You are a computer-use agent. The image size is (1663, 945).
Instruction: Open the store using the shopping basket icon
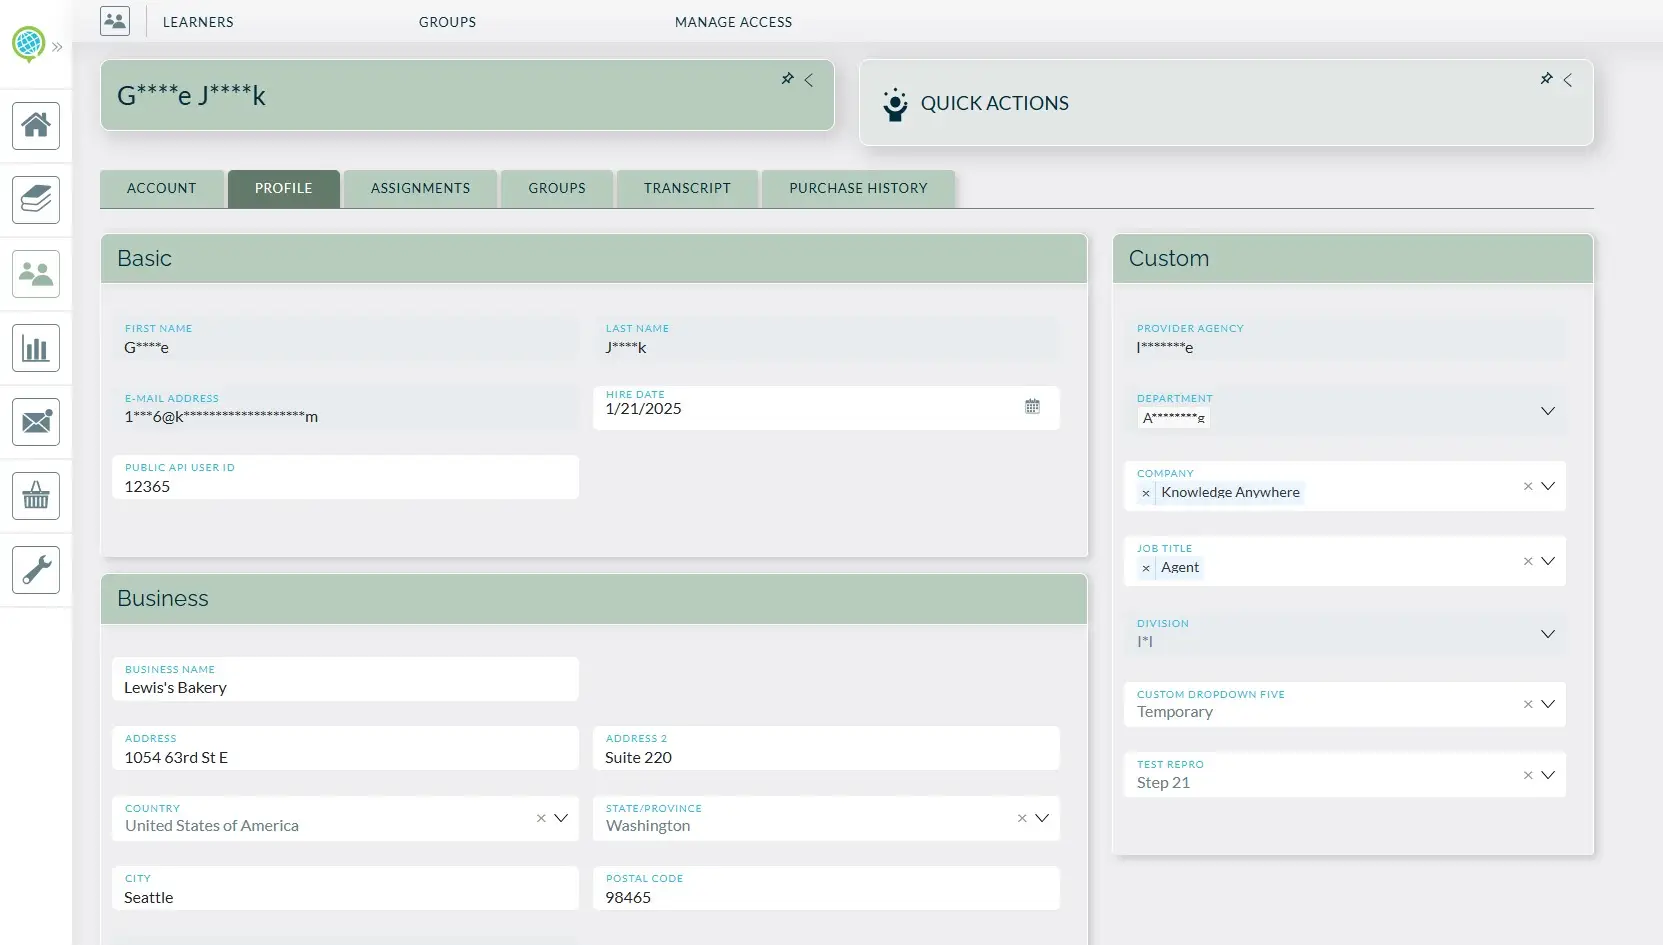[x=36, y=495]
